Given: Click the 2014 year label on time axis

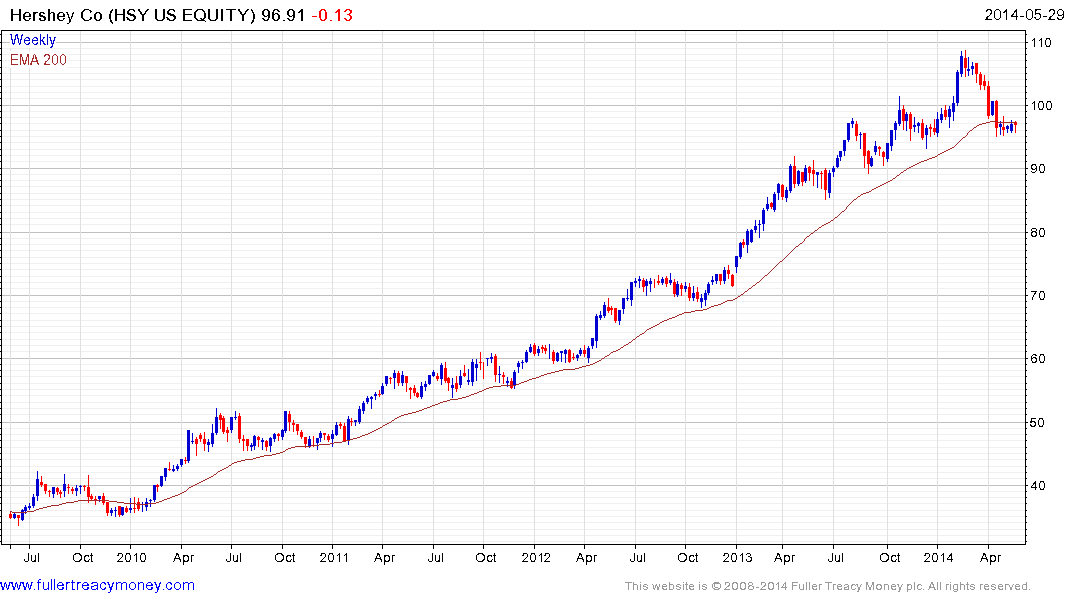Looking at the screenshot, I should [x=939, y=557].
